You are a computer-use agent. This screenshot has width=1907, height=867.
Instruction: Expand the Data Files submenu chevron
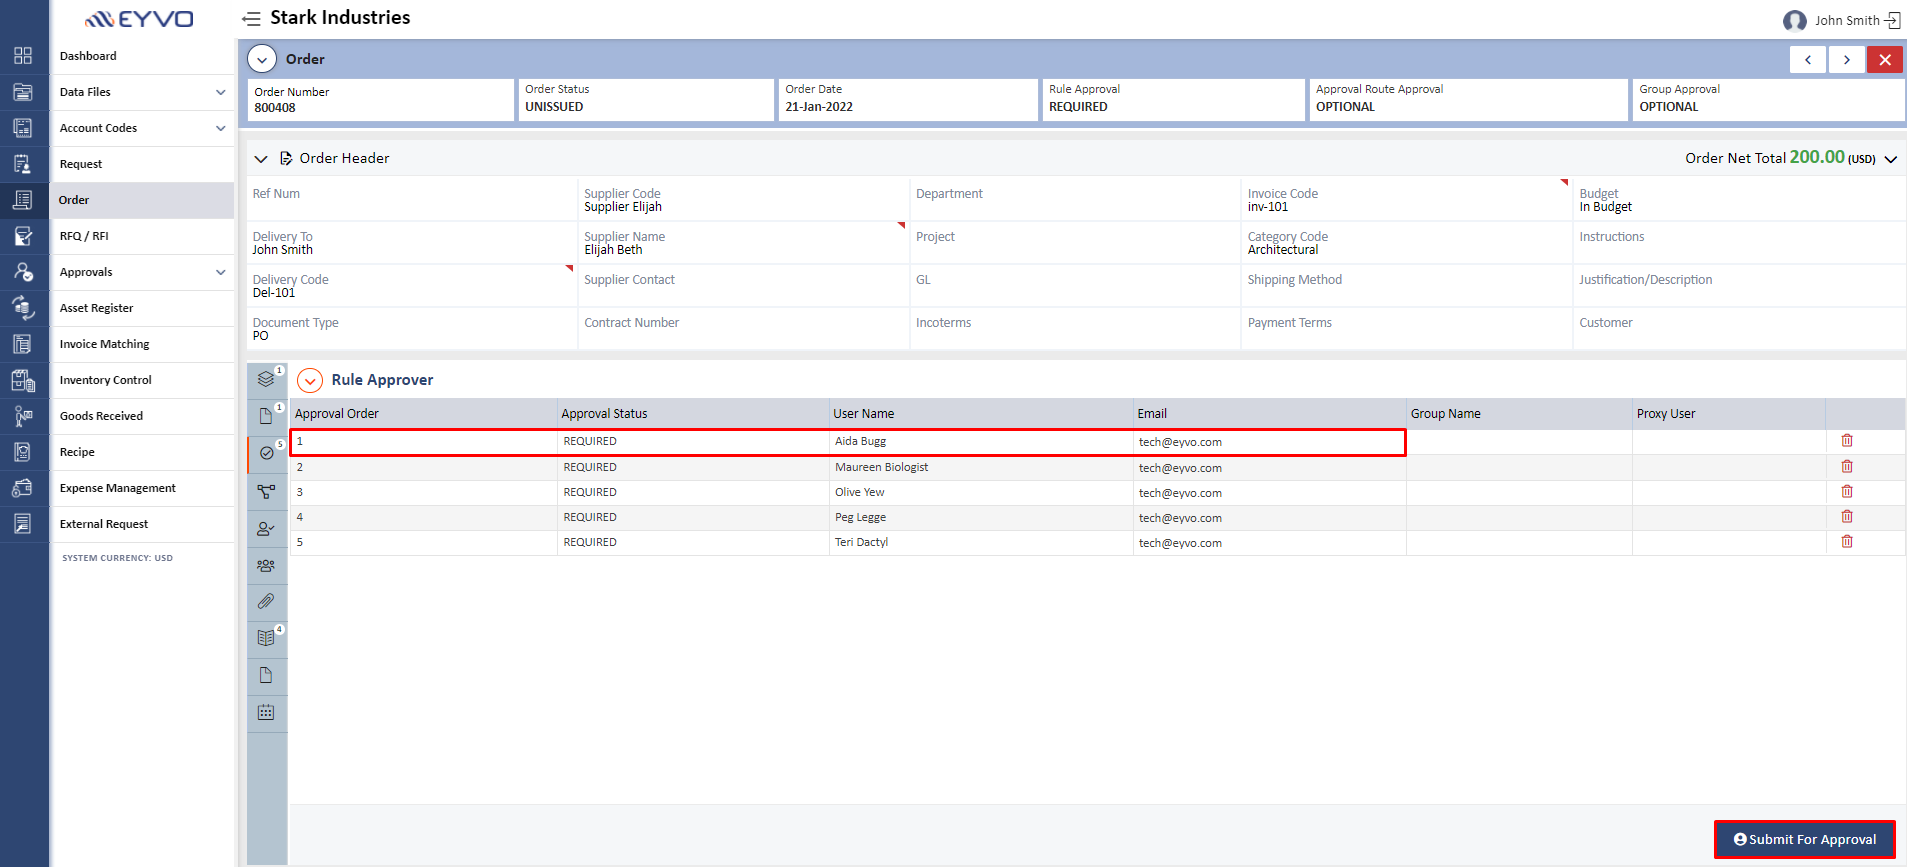point(221,92)
